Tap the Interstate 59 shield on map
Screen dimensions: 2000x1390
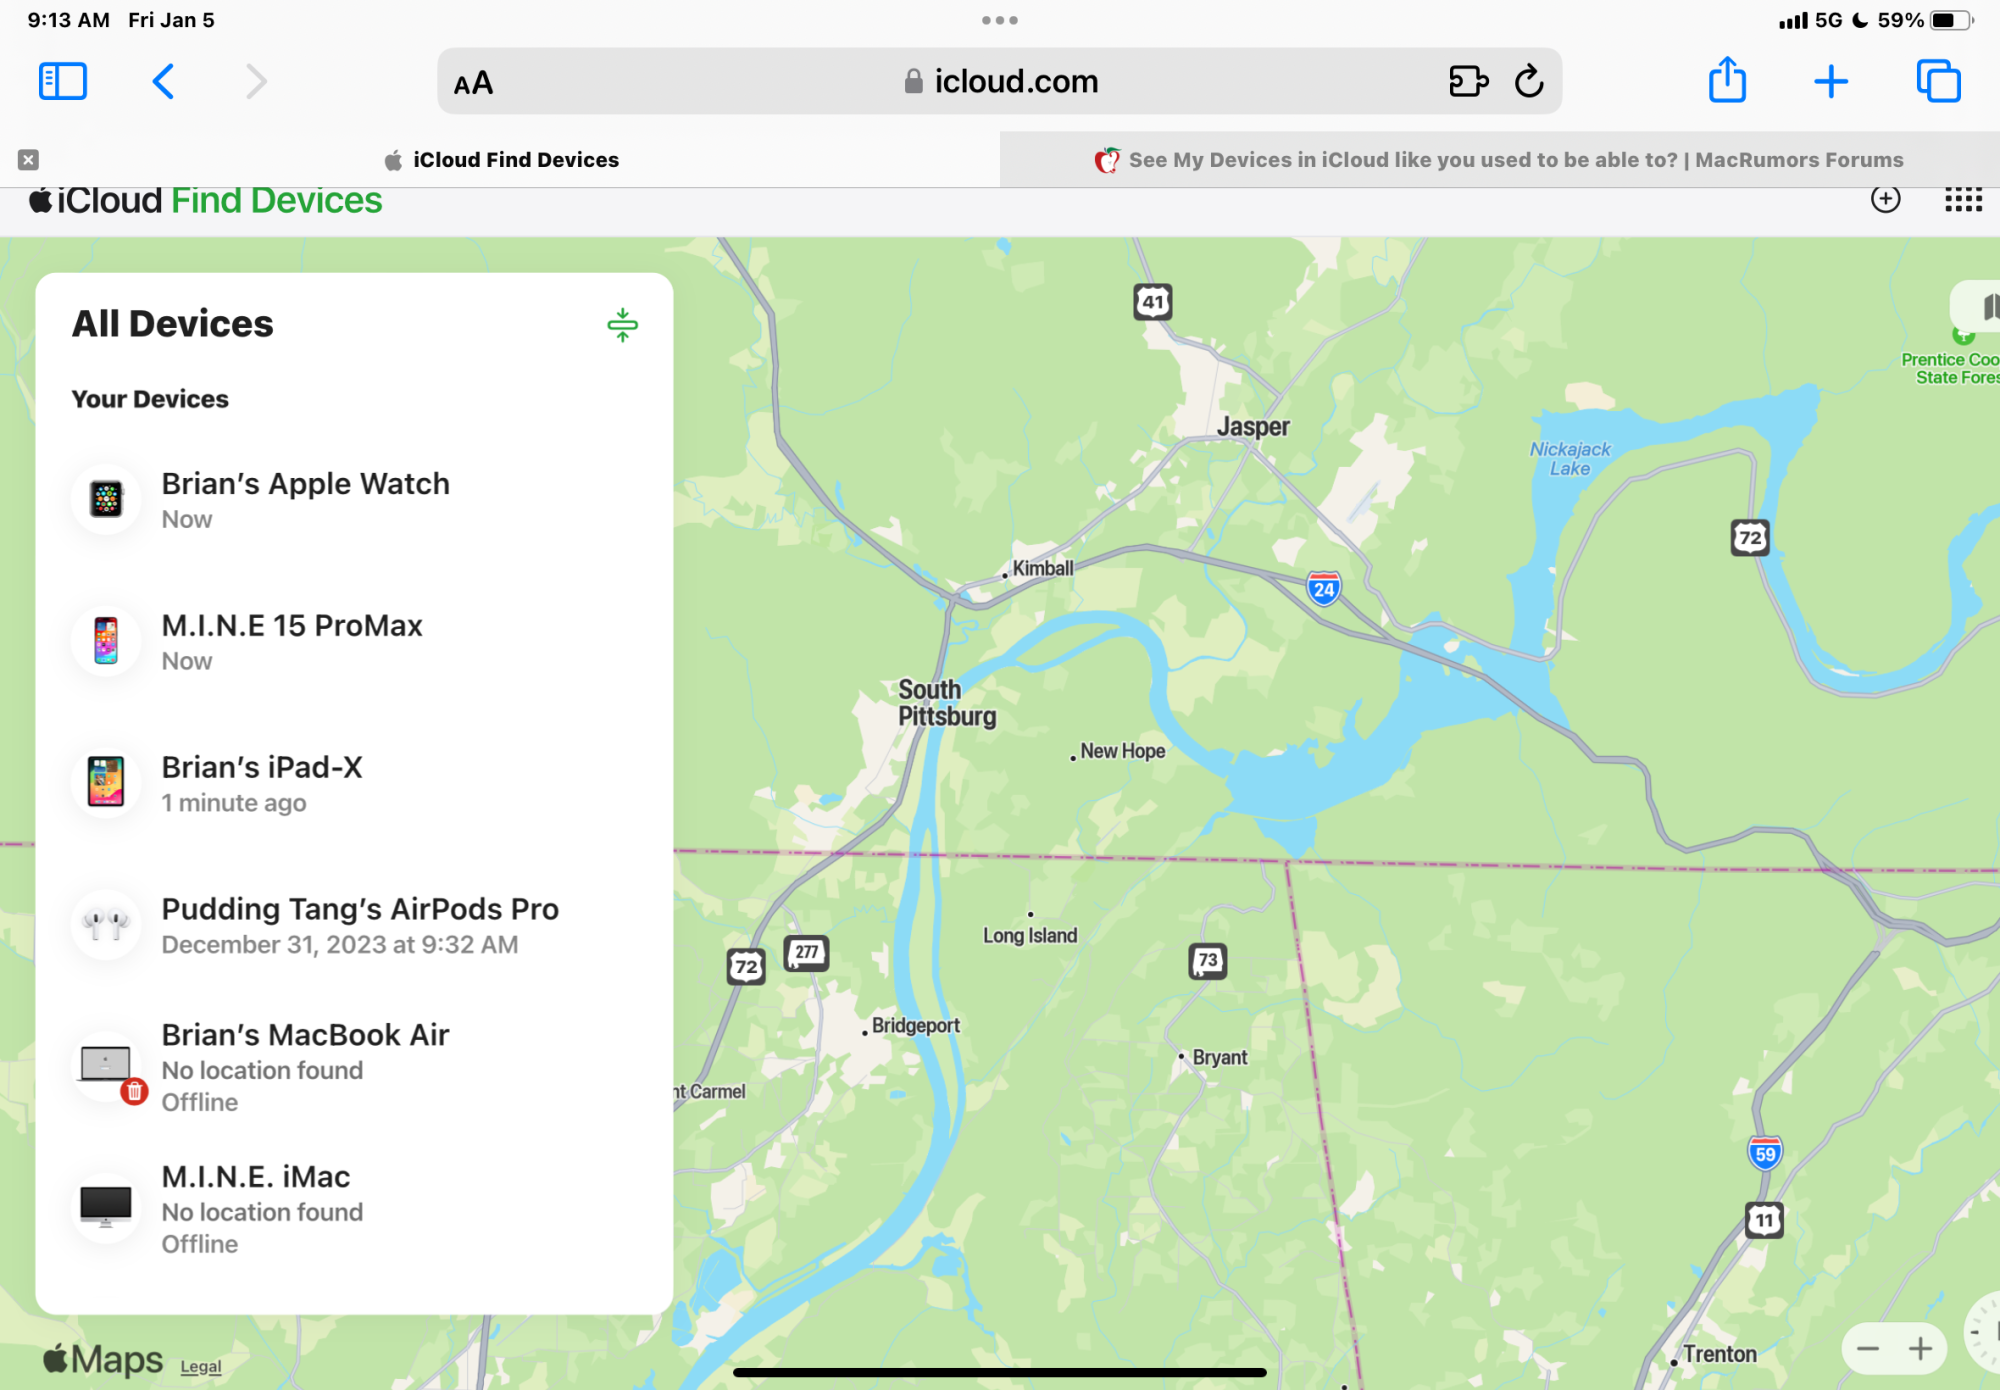click(x=1765, y=1153)
